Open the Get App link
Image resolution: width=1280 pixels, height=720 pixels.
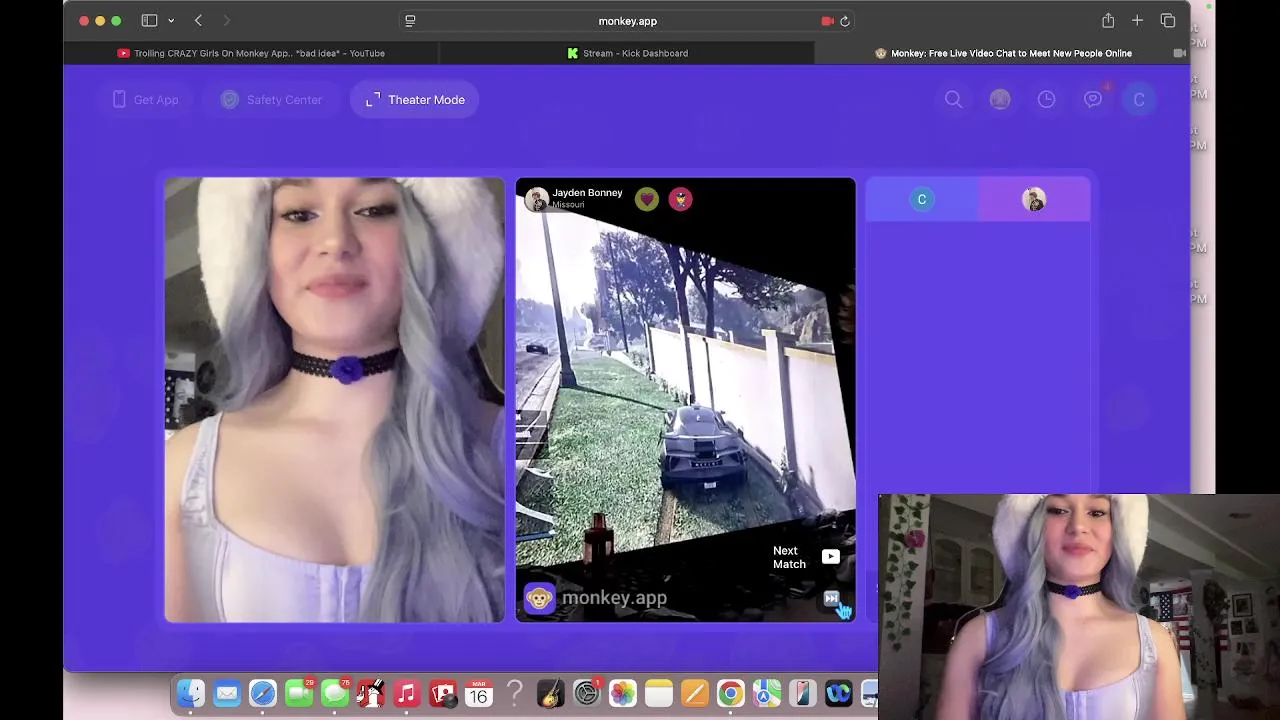[145, 100]
